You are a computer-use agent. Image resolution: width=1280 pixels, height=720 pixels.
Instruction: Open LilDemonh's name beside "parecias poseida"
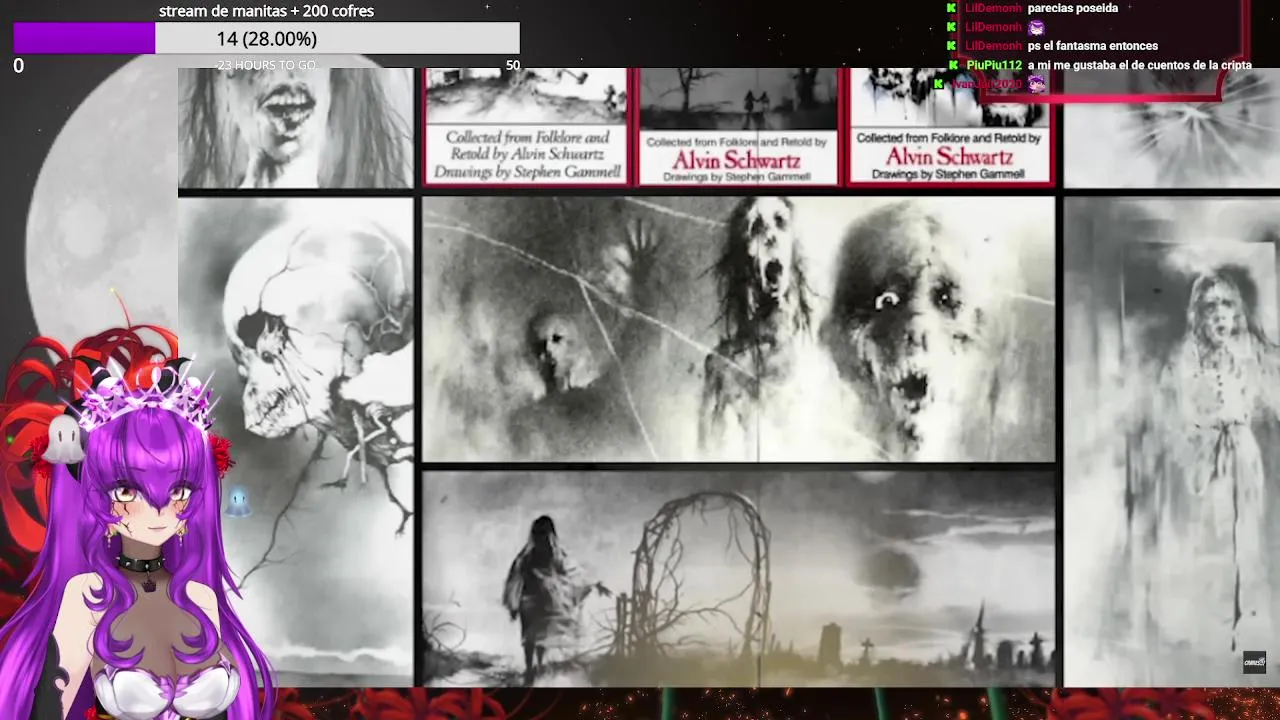point(993,8)
